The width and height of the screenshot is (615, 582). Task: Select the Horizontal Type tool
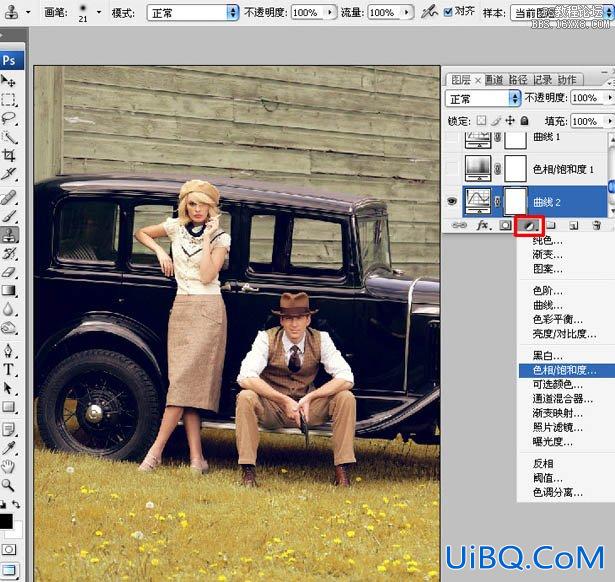tap(8, 369)
